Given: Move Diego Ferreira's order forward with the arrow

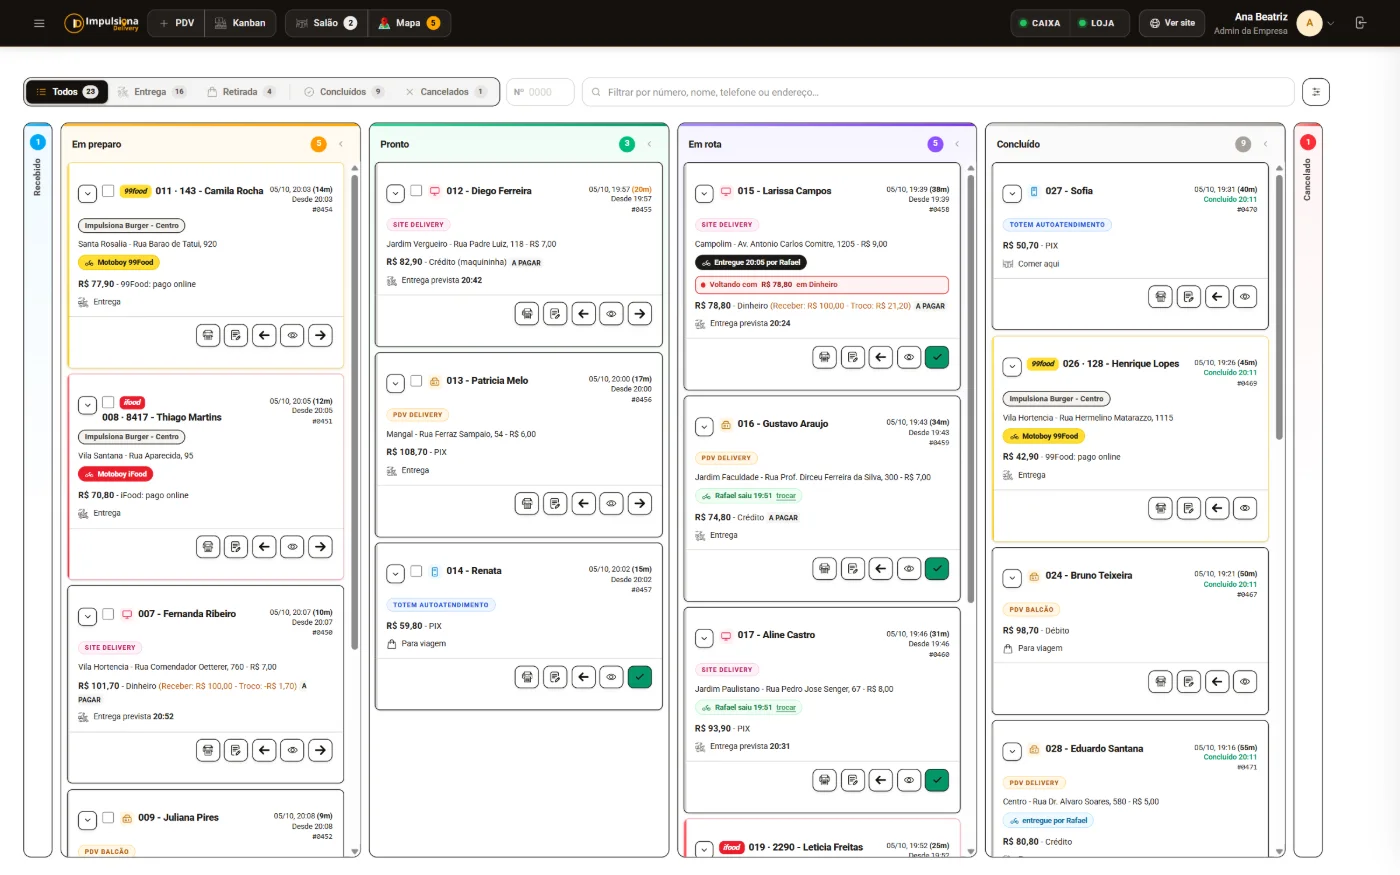Looking at the screenshot, I should tap(640, 314).
